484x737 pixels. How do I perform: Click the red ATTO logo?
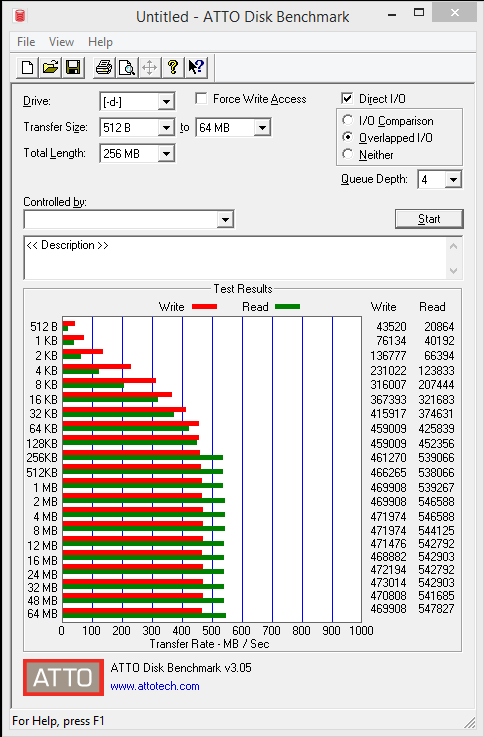(63, 677)
